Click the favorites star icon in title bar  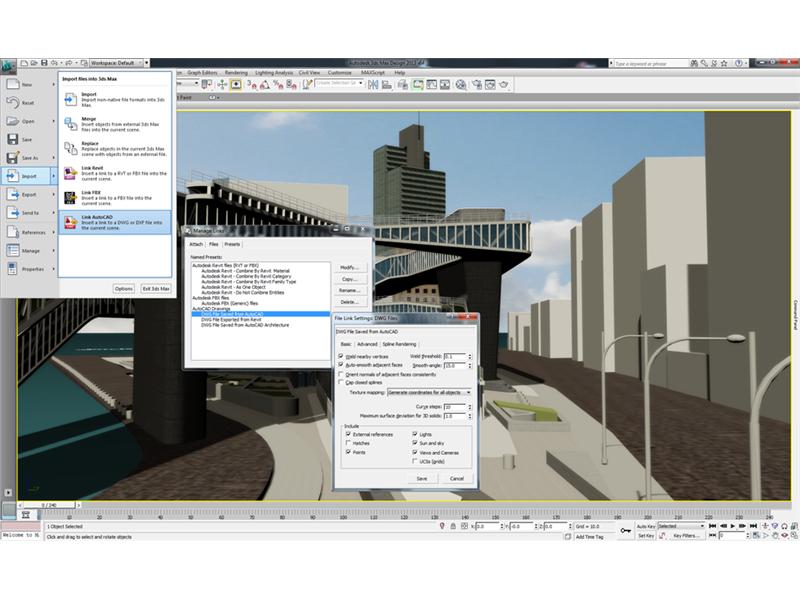(x=724, y=63)
